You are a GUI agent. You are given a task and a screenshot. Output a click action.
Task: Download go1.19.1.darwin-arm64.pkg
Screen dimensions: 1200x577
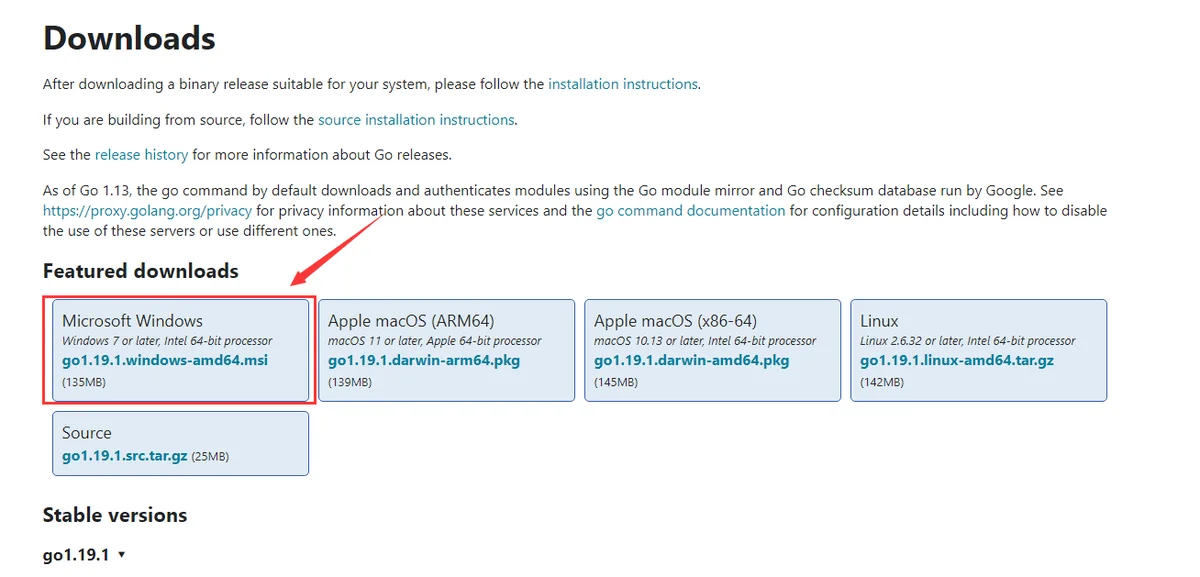[424, 360]
